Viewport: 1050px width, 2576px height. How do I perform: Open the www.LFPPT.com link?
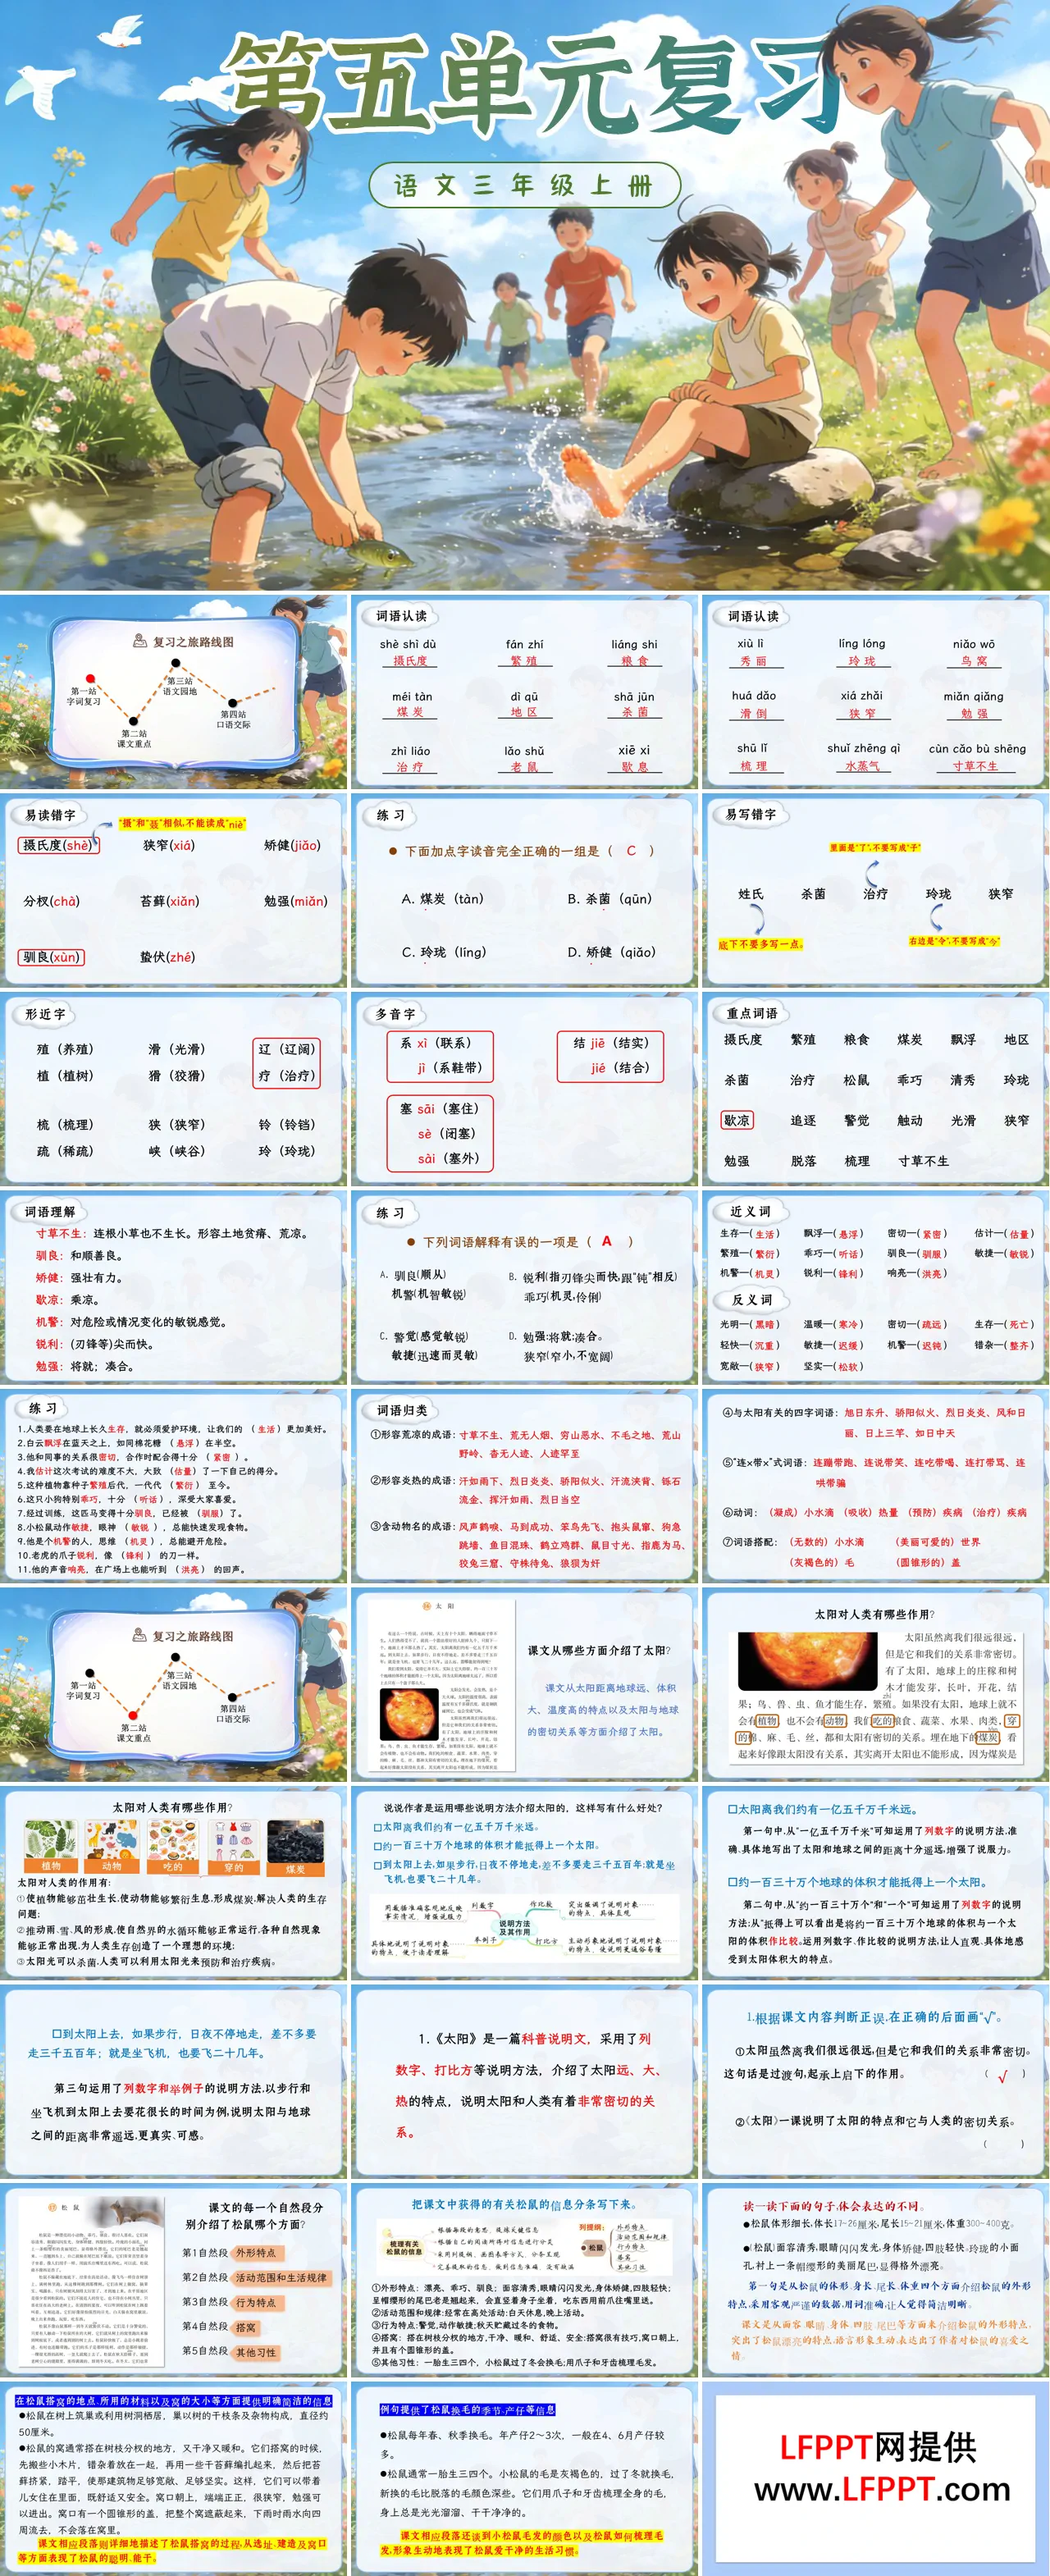(882, 2489)
